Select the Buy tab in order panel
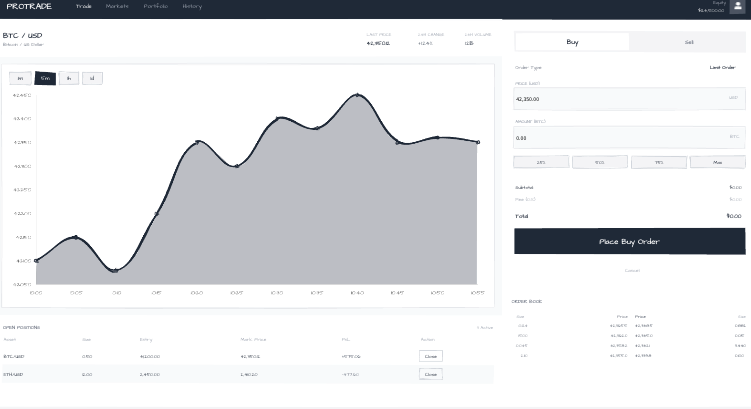The image size is (751, 409). [x=572, y=42]
